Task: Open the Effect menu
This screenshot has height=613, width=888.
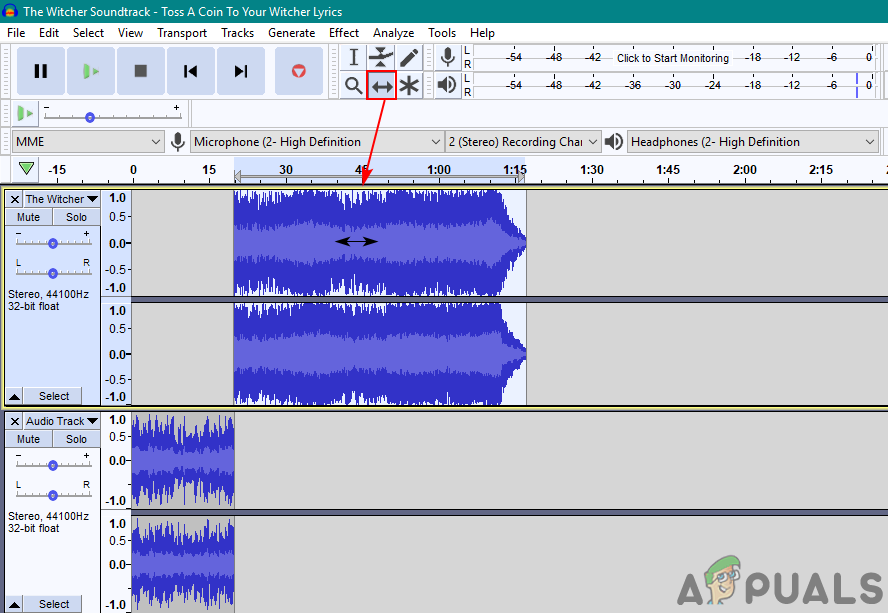Action: 344,32
